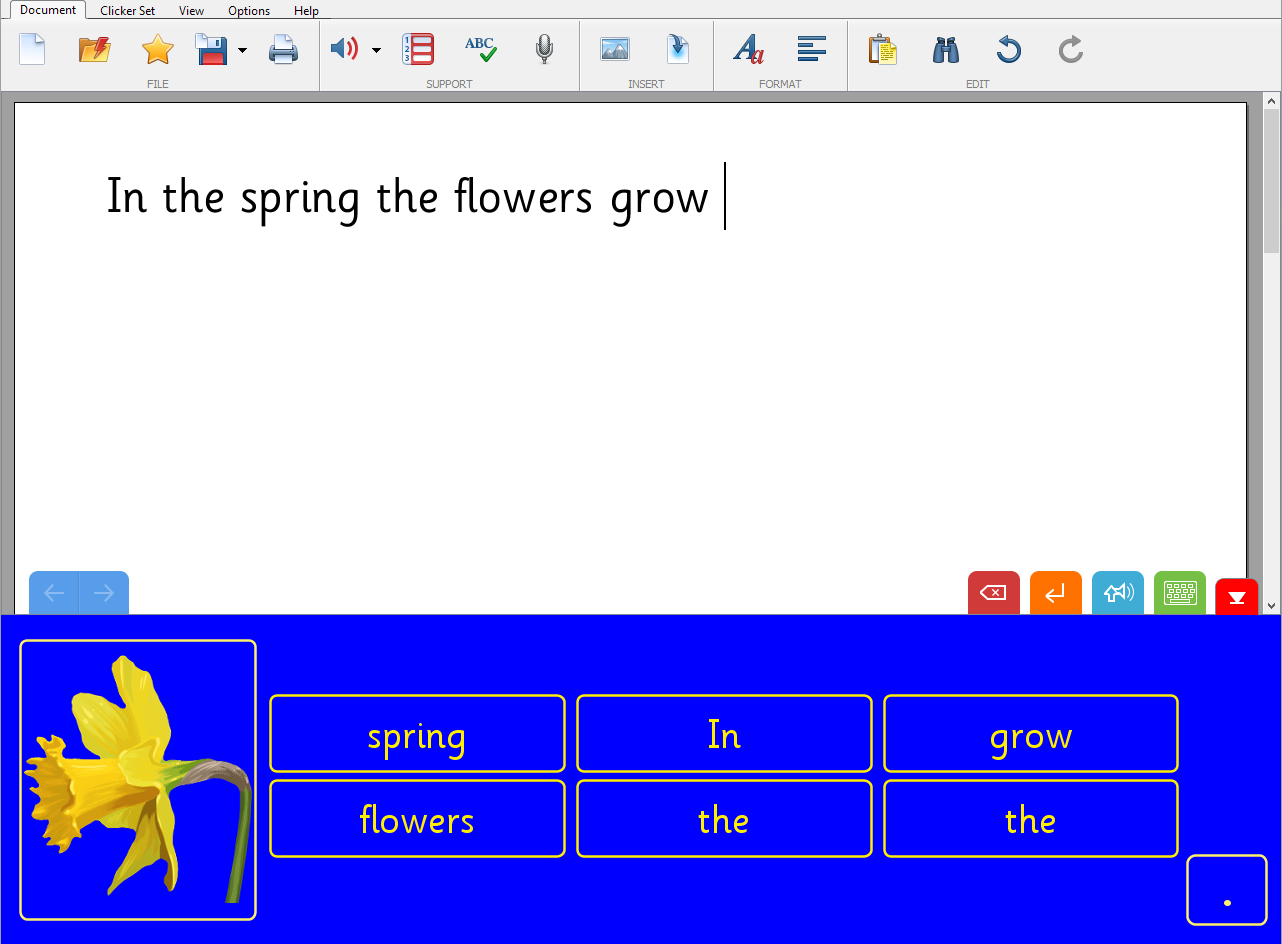
Task: Open the speech options dropdown arrow
Action: (x=376, y=49)
